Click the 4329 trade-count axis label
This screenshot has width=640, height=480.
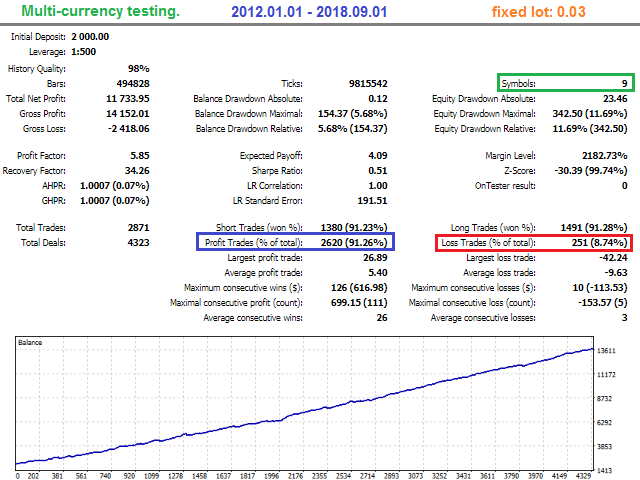tap(583, 476)
